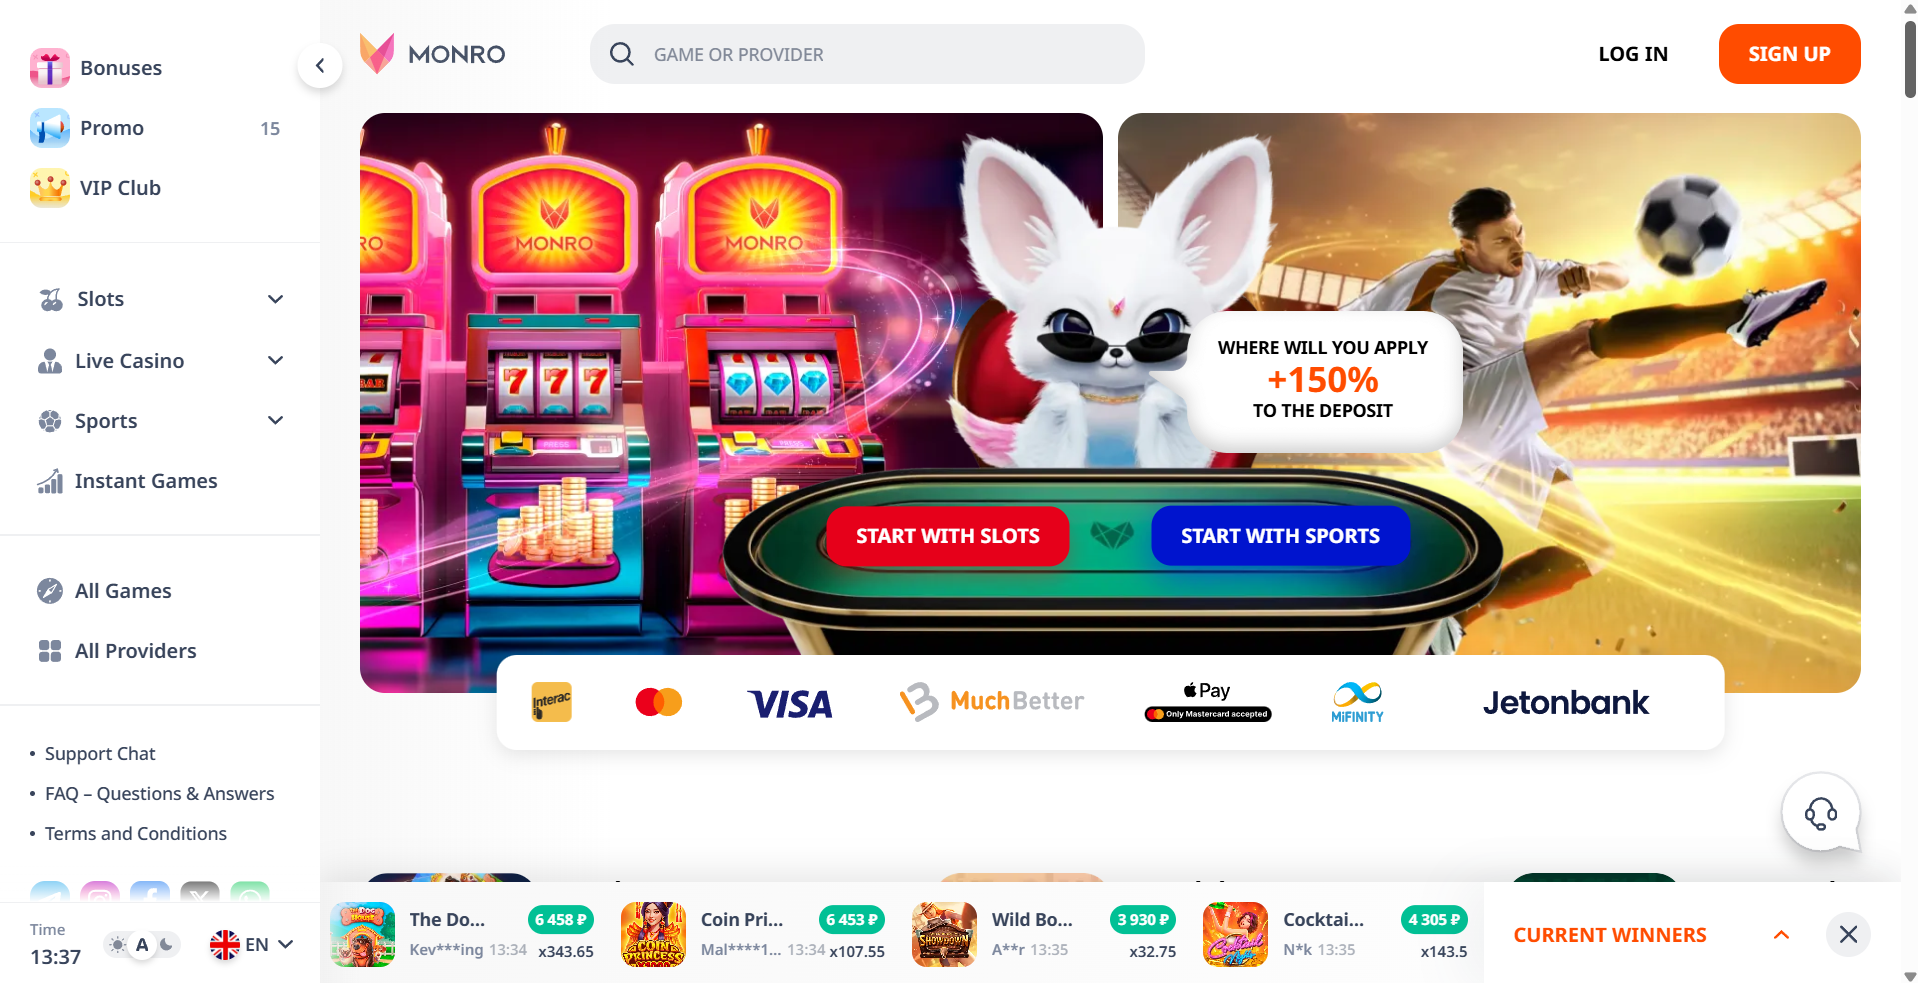Click the Sign Up button

point(1789,54)
